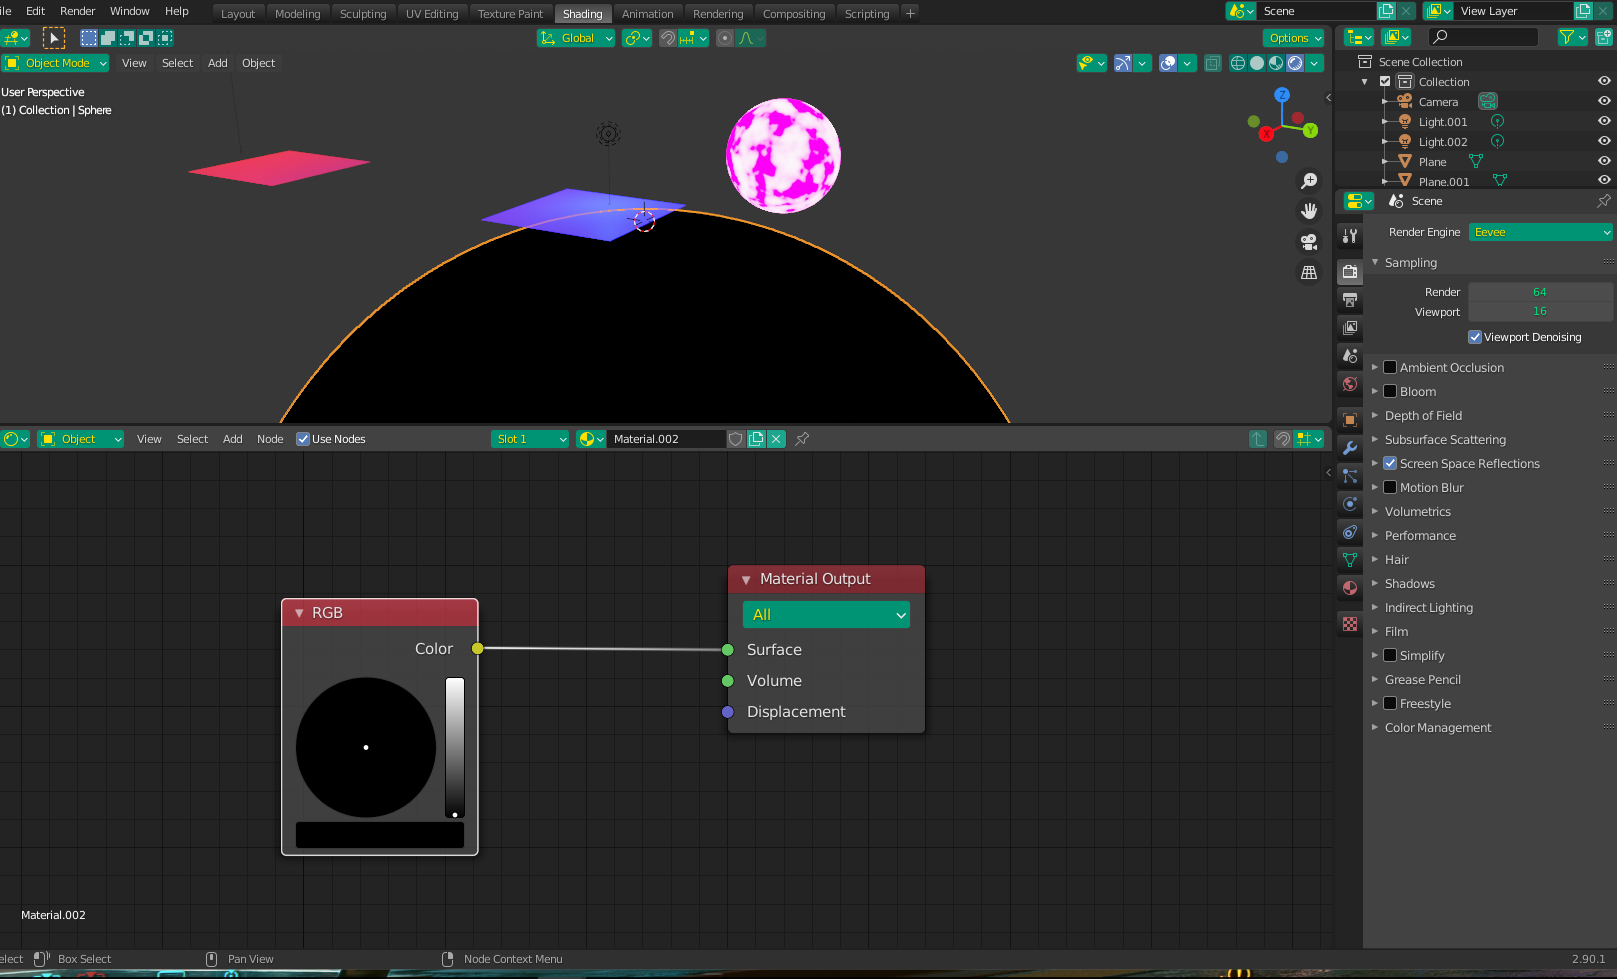Toggle camera view in the viewport
Screen dimensions: 1617x979
point(1309,242)
